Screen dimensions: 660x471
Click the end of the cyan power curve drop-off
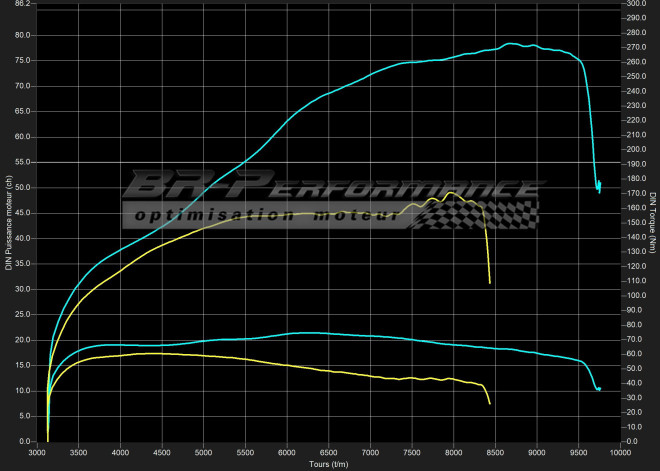click(x=599, y=190)
